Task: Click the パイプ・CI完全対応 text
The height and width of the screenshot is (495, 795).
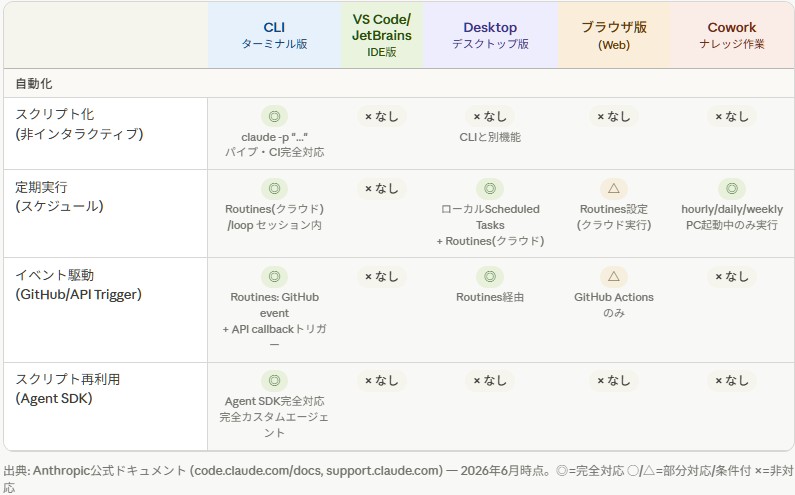Action: point(274,152)
